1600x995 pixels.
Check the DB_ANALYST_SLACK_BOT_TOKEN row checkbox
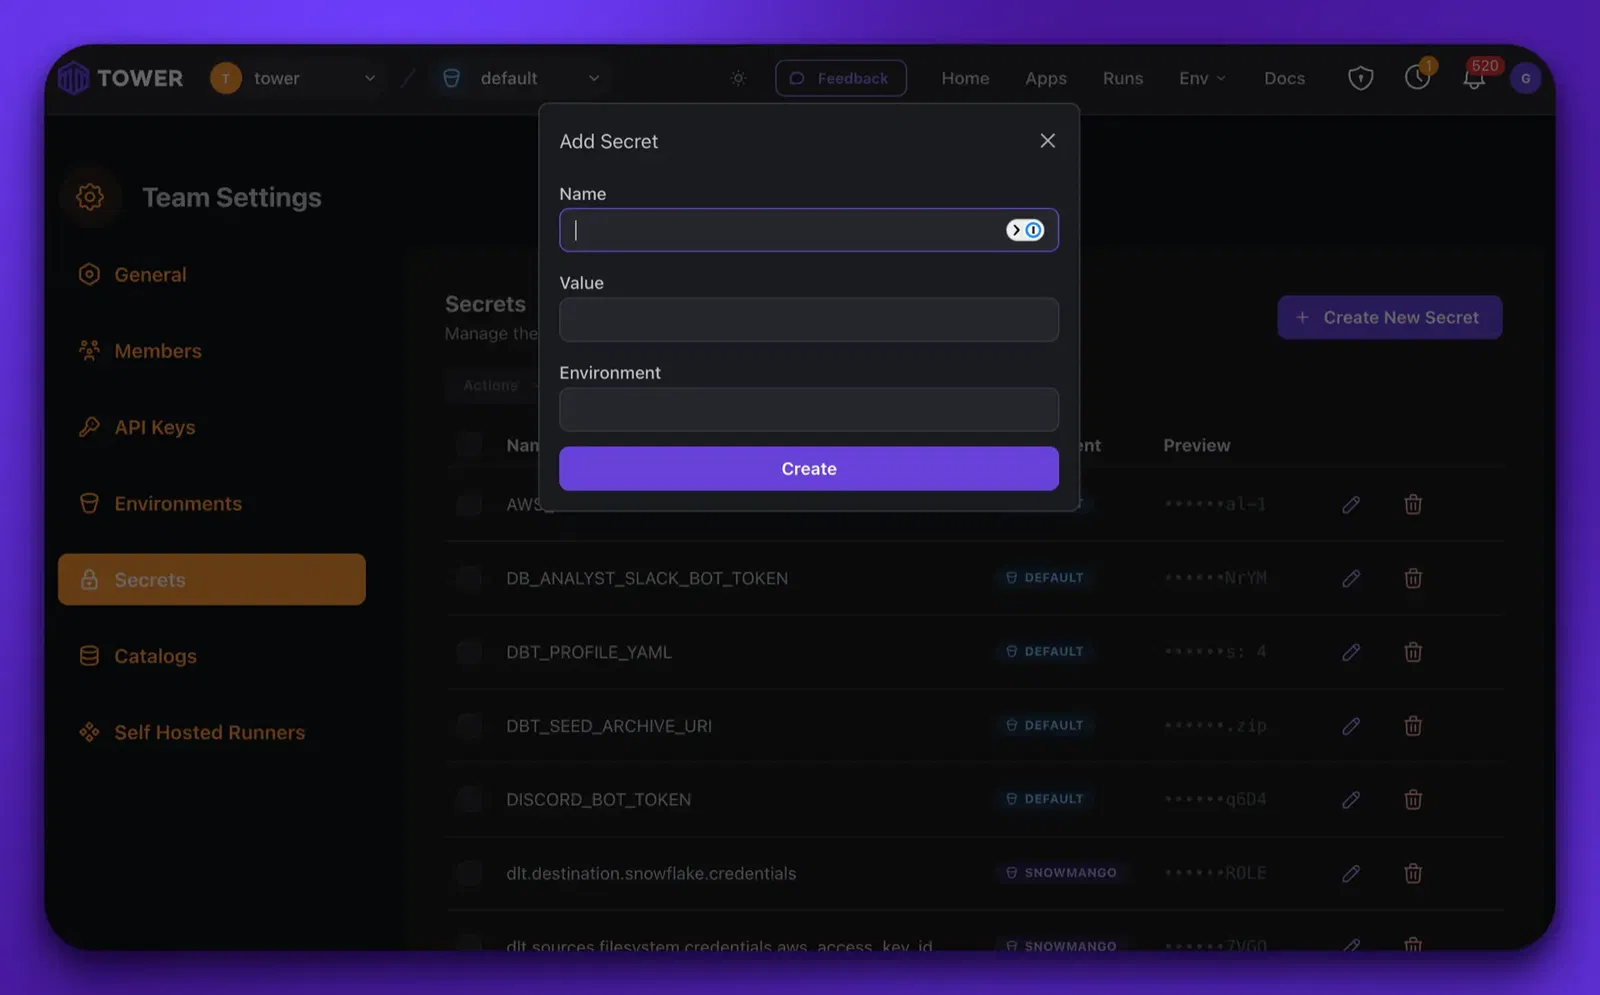click(469, 578)
